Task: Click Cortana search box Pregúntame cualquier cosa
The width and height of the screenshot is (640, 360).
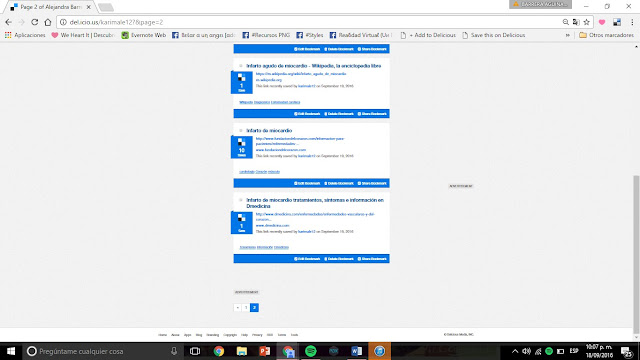Action: [x=102, y=351]
